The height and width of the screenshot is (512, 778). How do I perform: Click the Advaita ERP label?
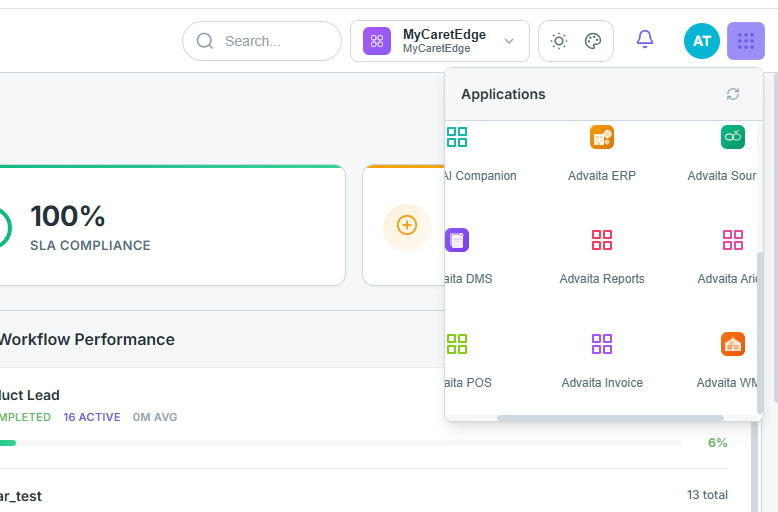[x=601, y=176]
